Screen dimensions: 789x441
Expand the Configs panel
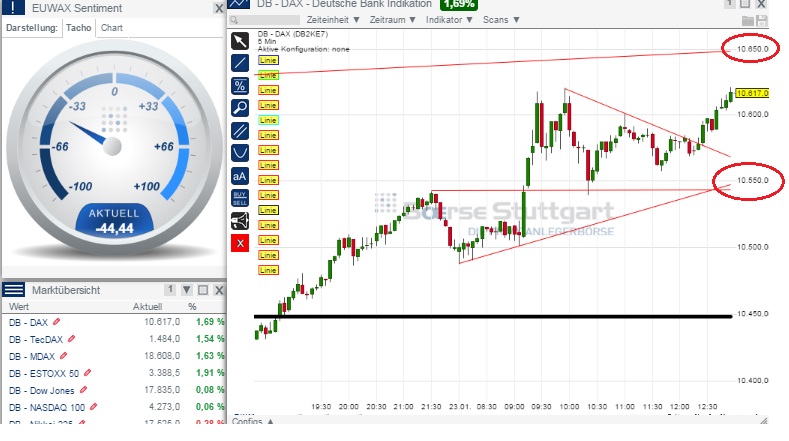point(253,421)
